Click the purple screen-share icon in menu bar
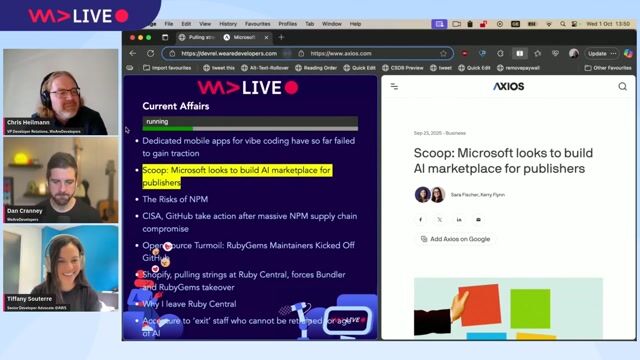 439,24
